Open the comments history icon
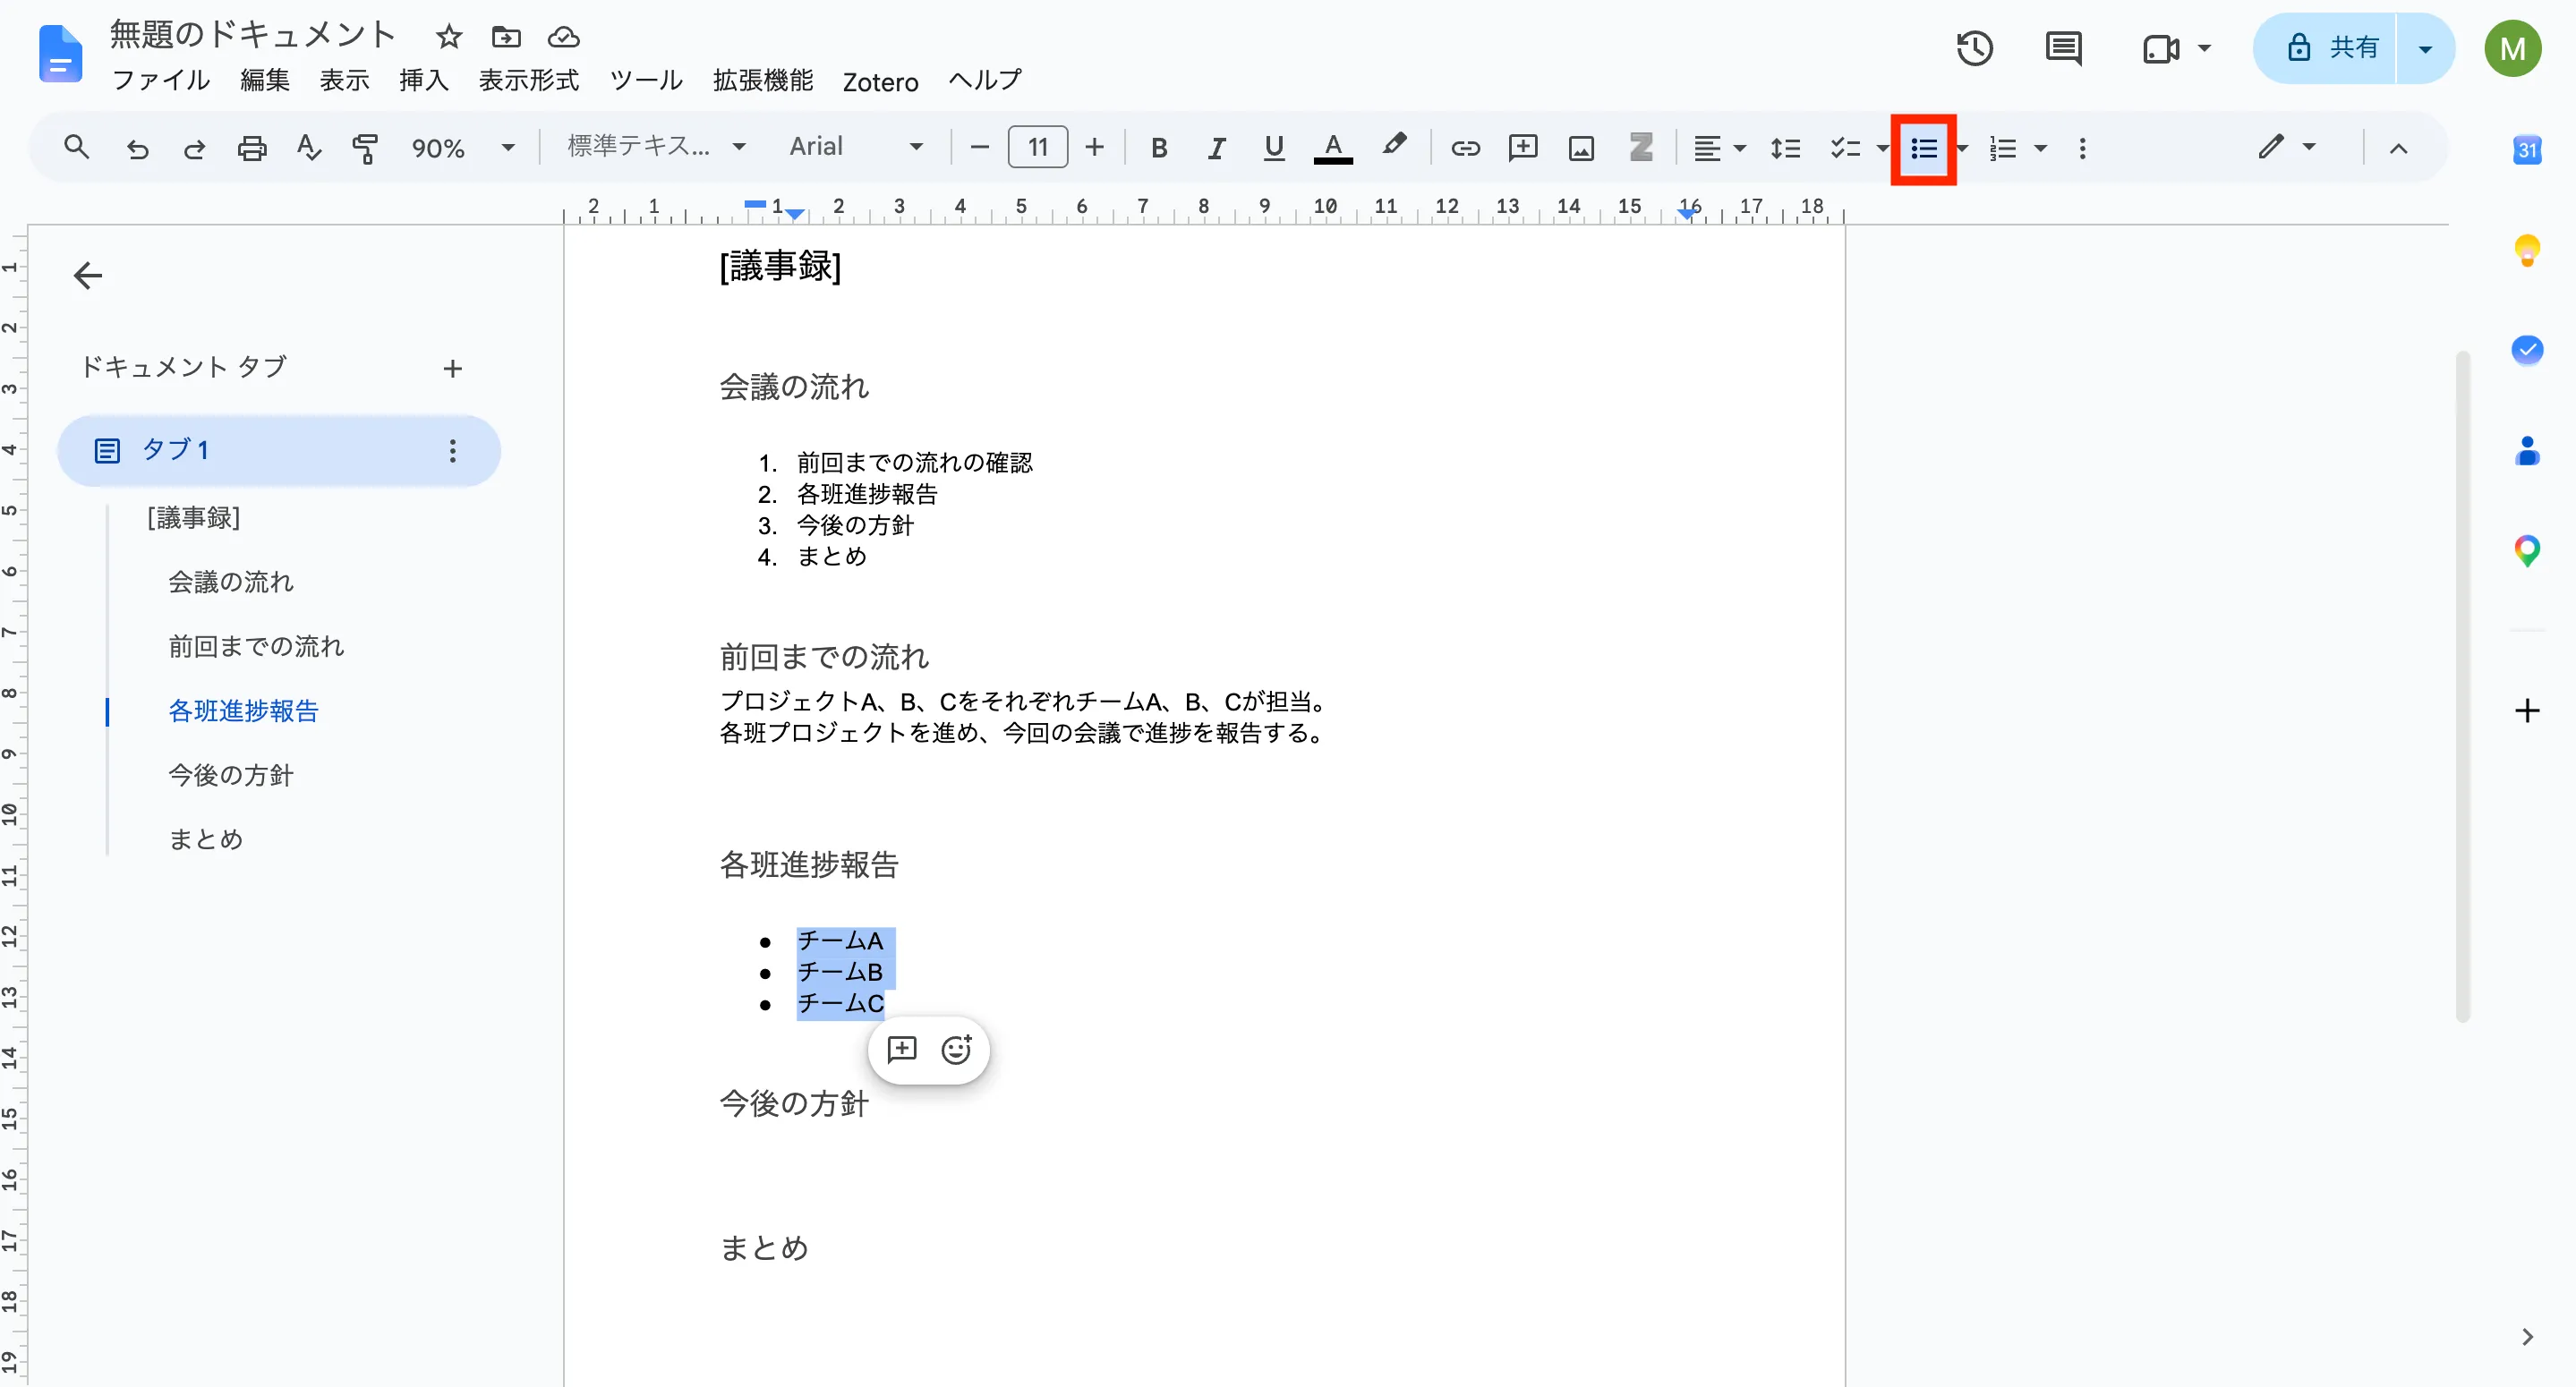Viewport: 2576px width, 1387px height. [2063, 48]
